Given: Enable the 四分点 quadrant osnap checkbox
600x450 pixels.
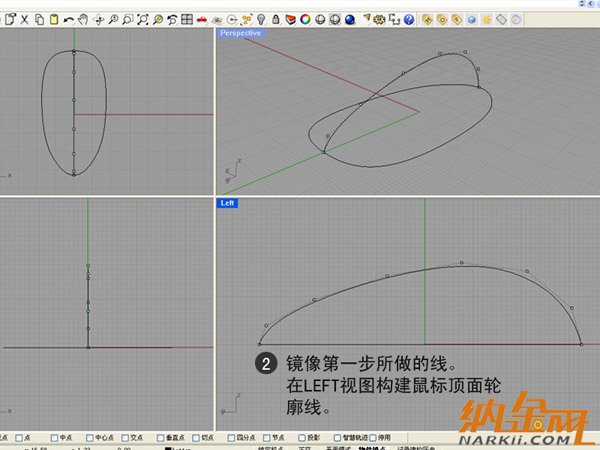Looking at the screenshot, I should 231,438.
